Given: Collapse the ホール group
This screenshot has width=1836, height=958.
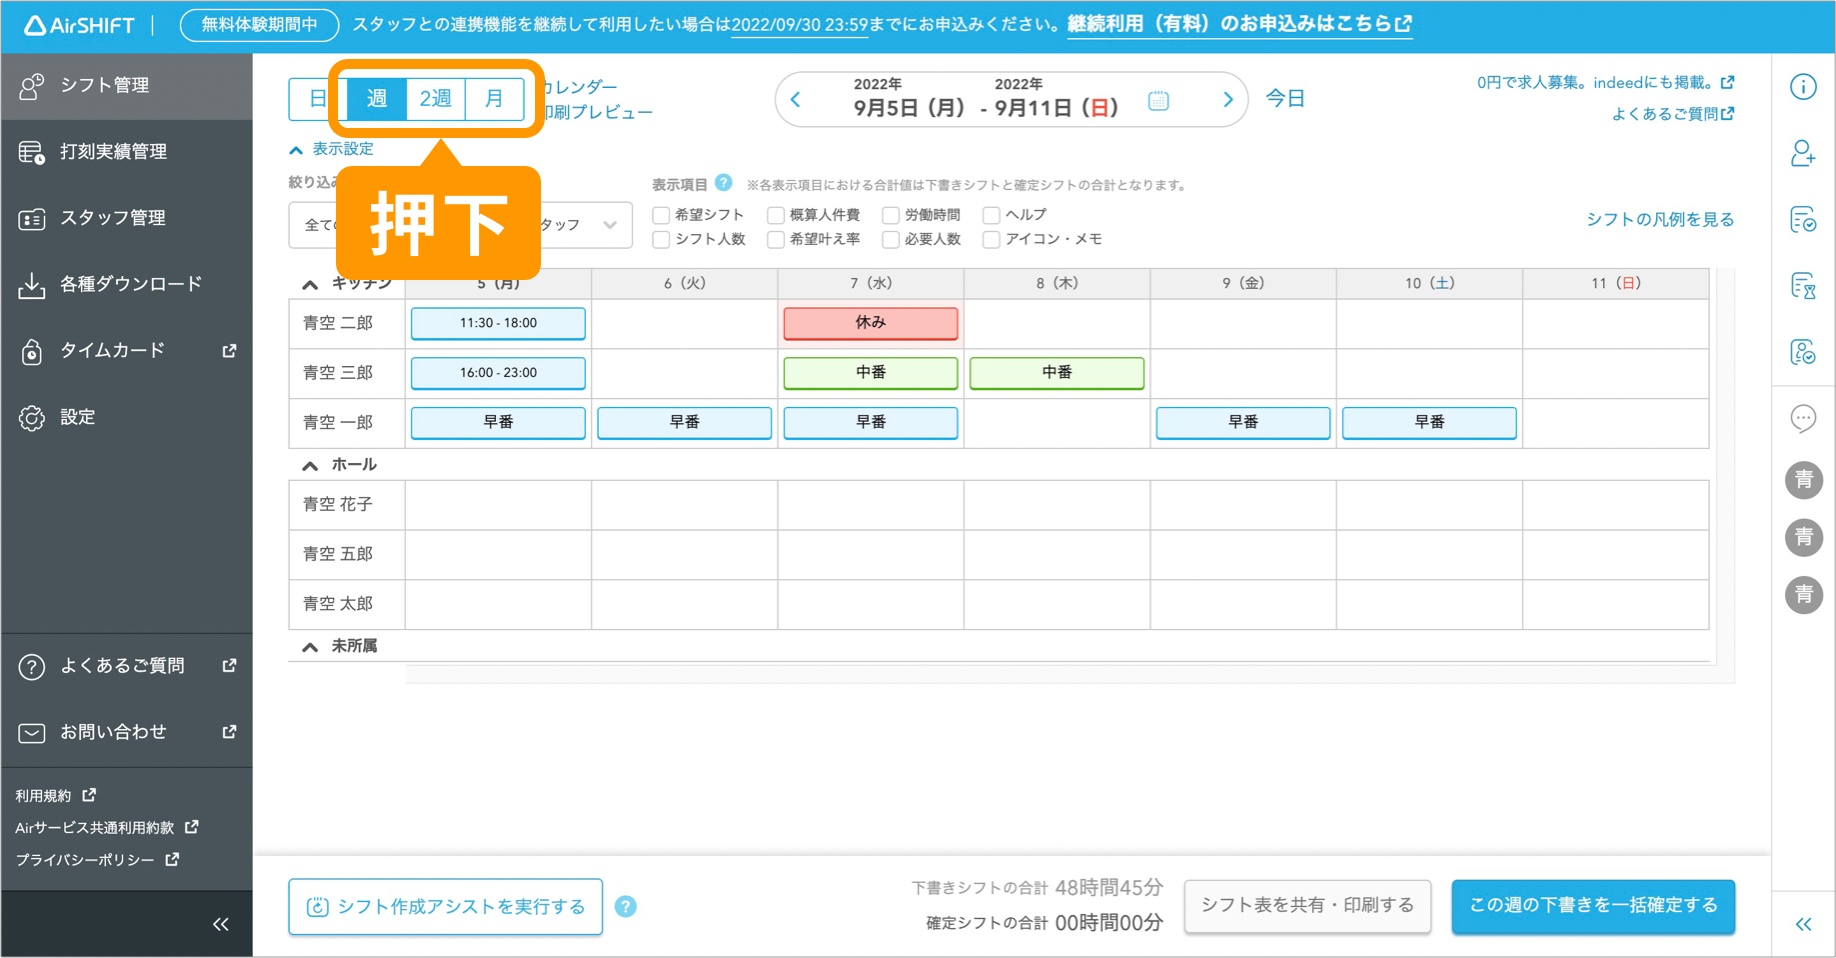Looking at the screenshot, I should (309, 464).
